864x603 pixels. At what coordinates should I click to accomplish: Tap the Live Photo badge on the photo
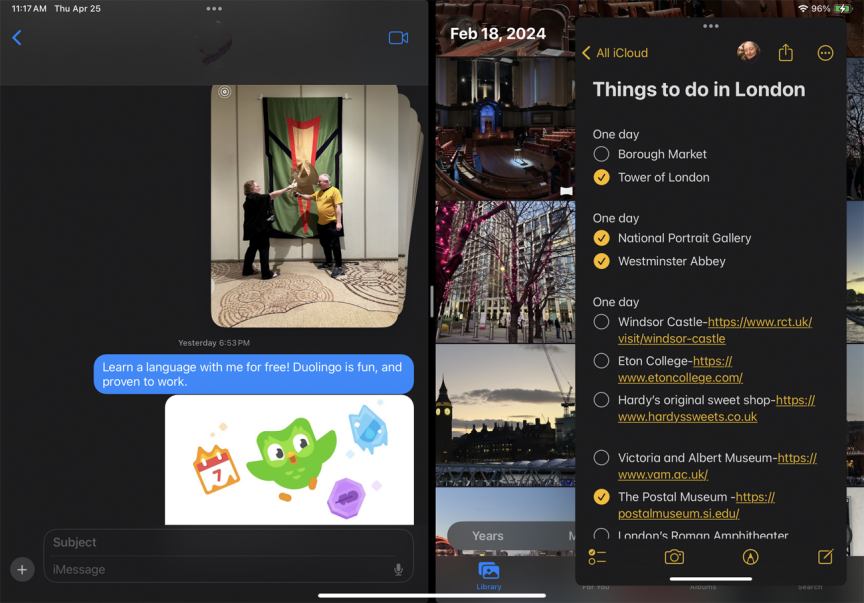coord(224,92)
